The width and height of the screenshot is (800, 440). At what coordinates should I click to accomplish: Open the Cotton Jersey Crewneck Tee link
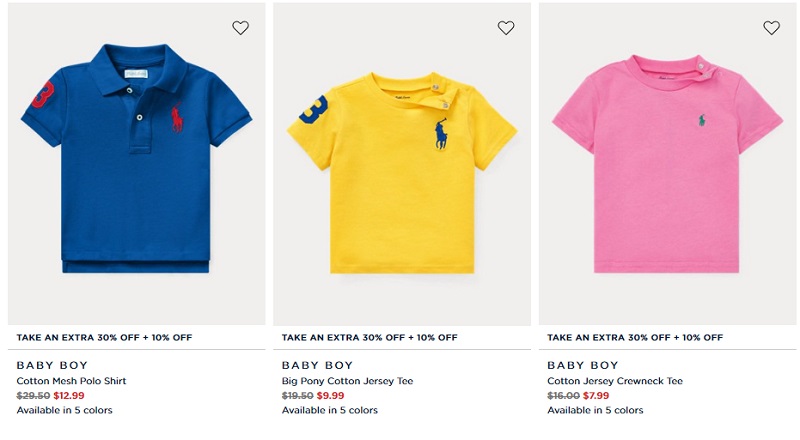tap(615, 381)
